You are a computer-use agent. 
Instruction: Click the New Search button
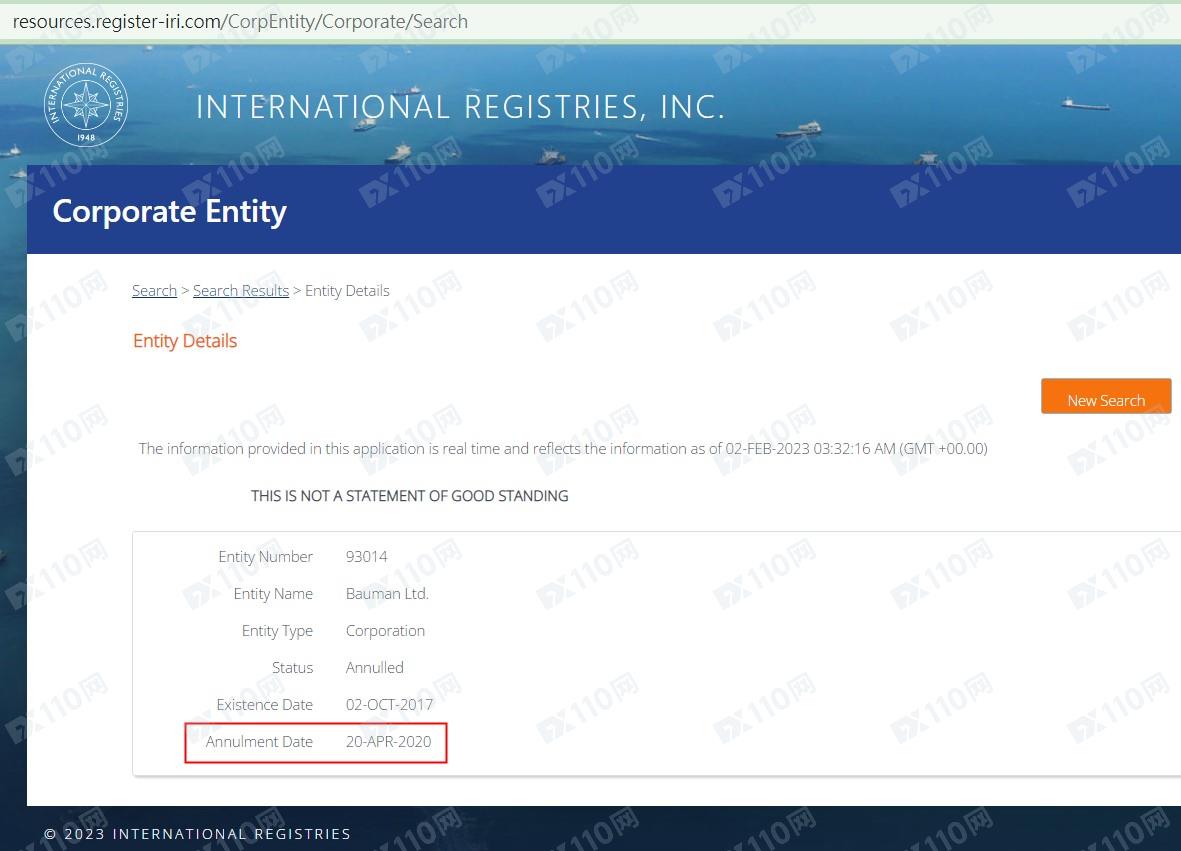1106,396
